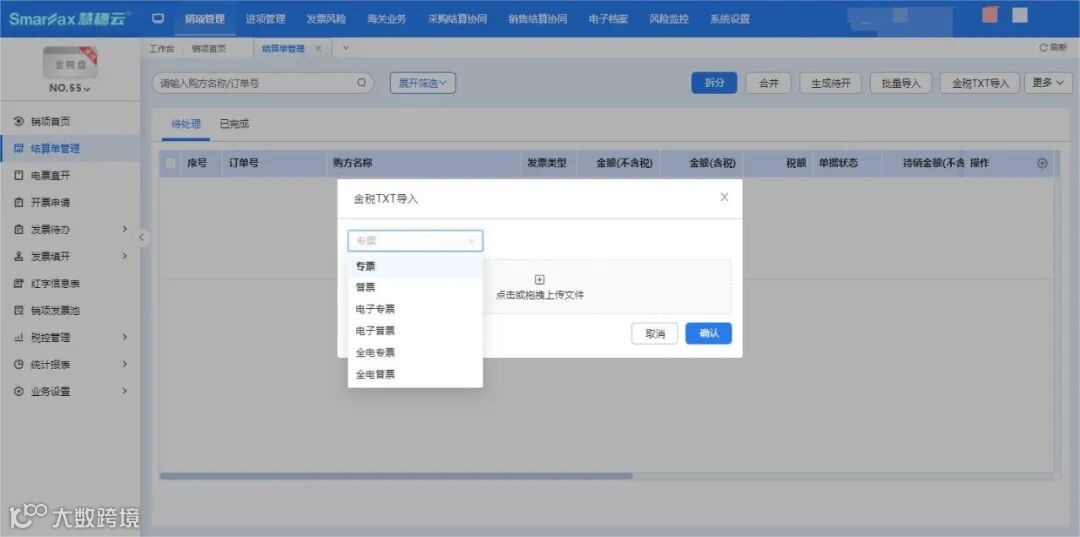Toggle the select-all checkbox in table header

tap(170, 163)
